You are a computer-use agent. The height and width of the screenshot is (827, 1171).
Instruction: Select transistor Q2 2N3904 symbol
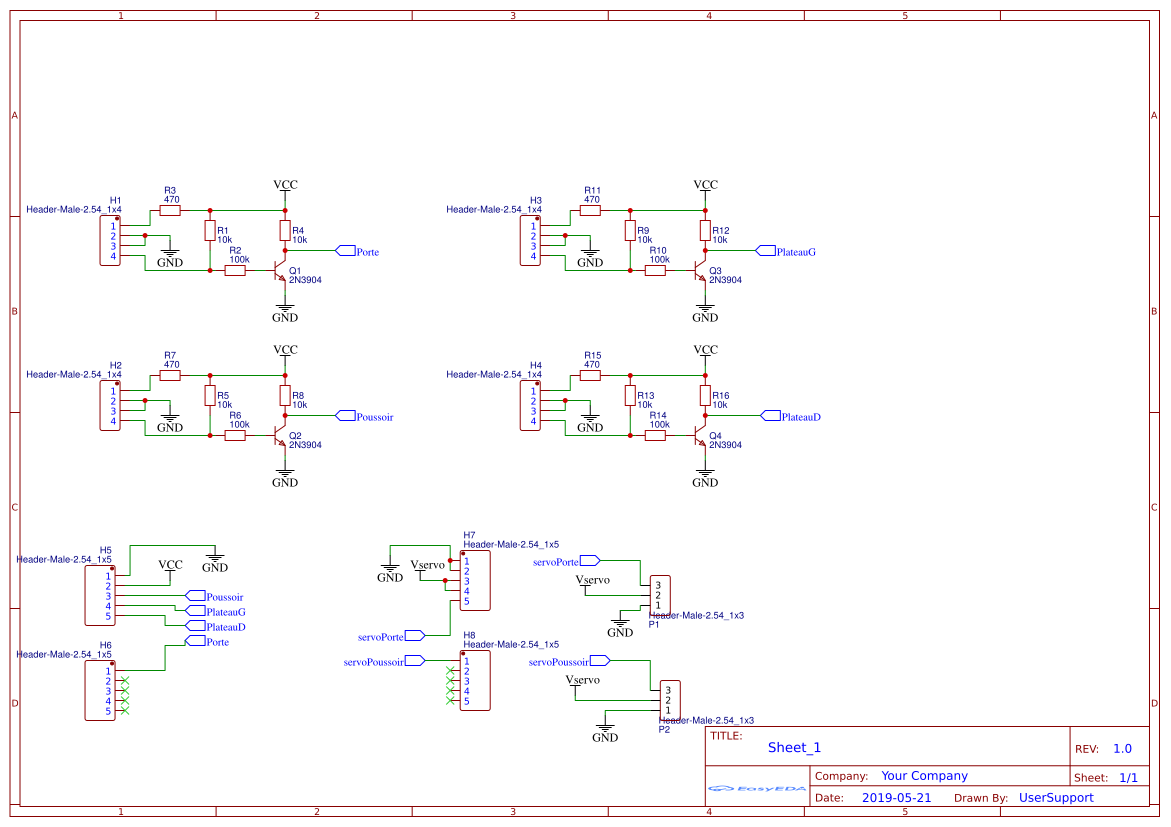tap(279, 436)
